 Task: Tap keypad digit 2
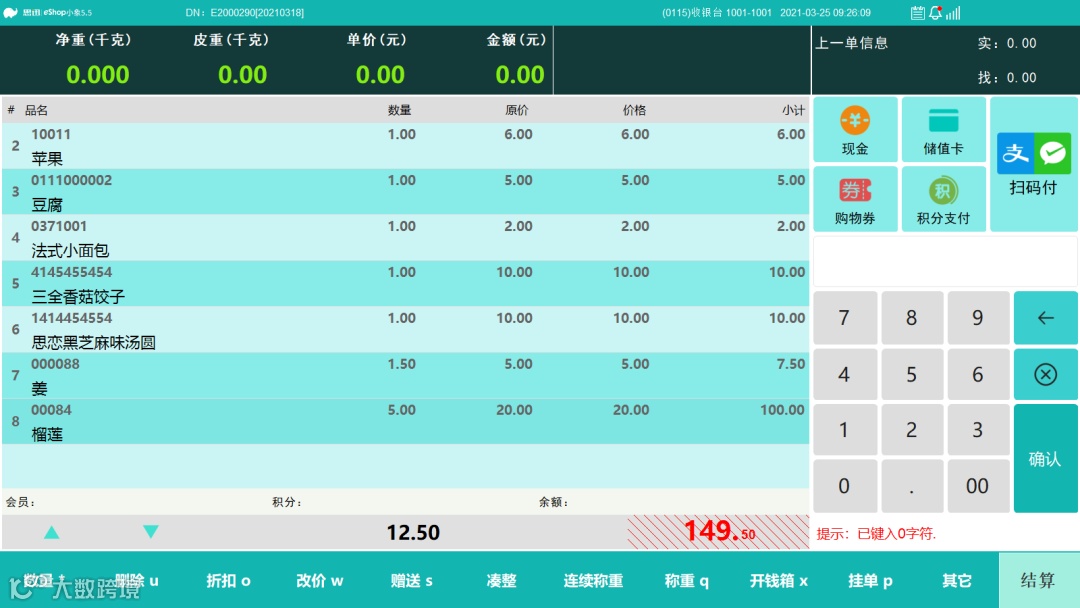[911, 430]
